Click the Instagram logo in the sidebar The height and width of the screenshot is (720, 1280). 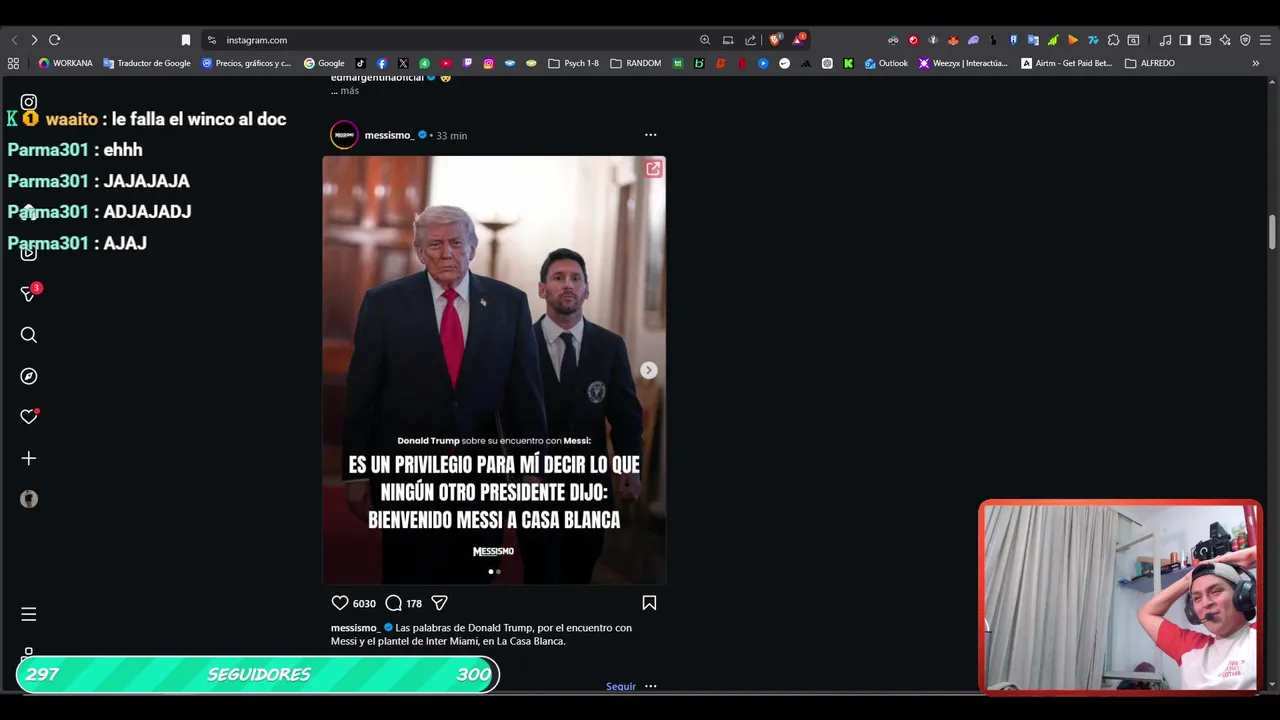click(x=29, y=102)
